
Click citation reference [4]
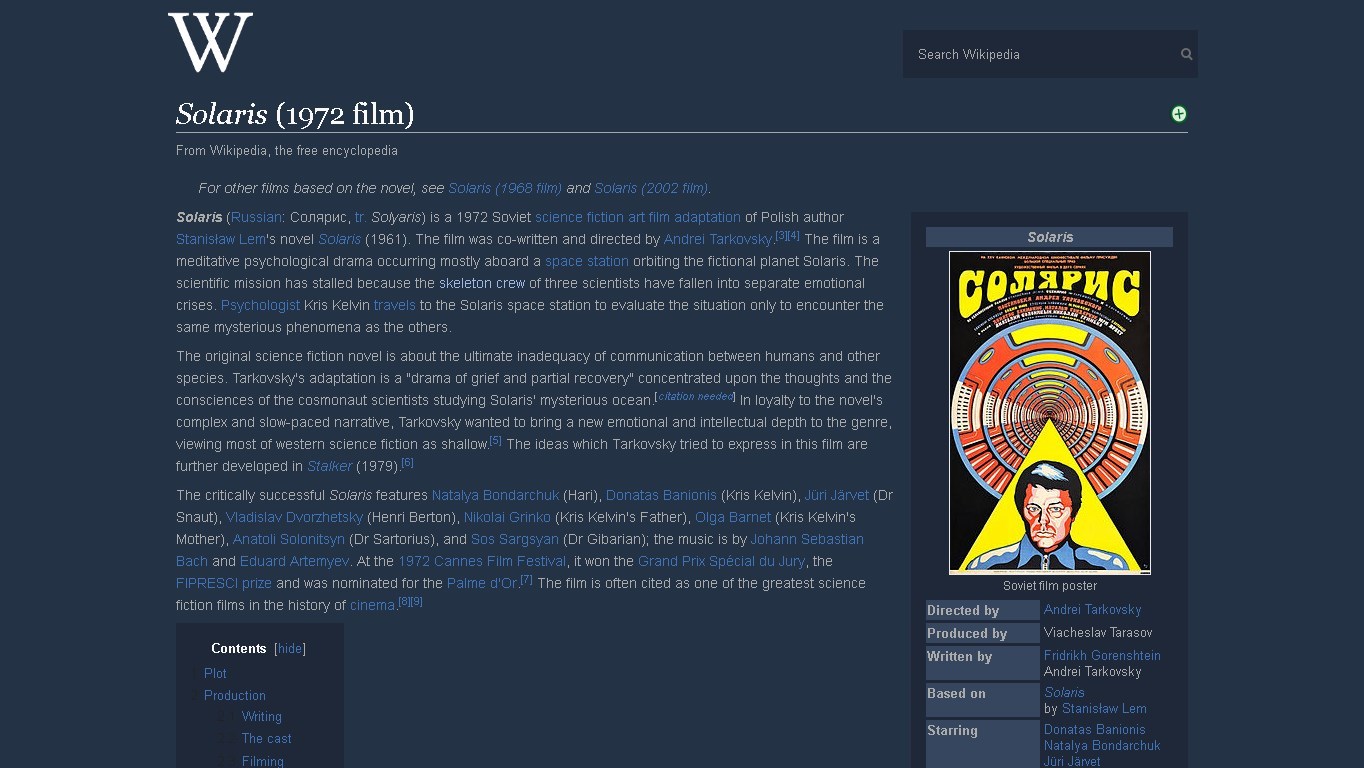[794, 236]
